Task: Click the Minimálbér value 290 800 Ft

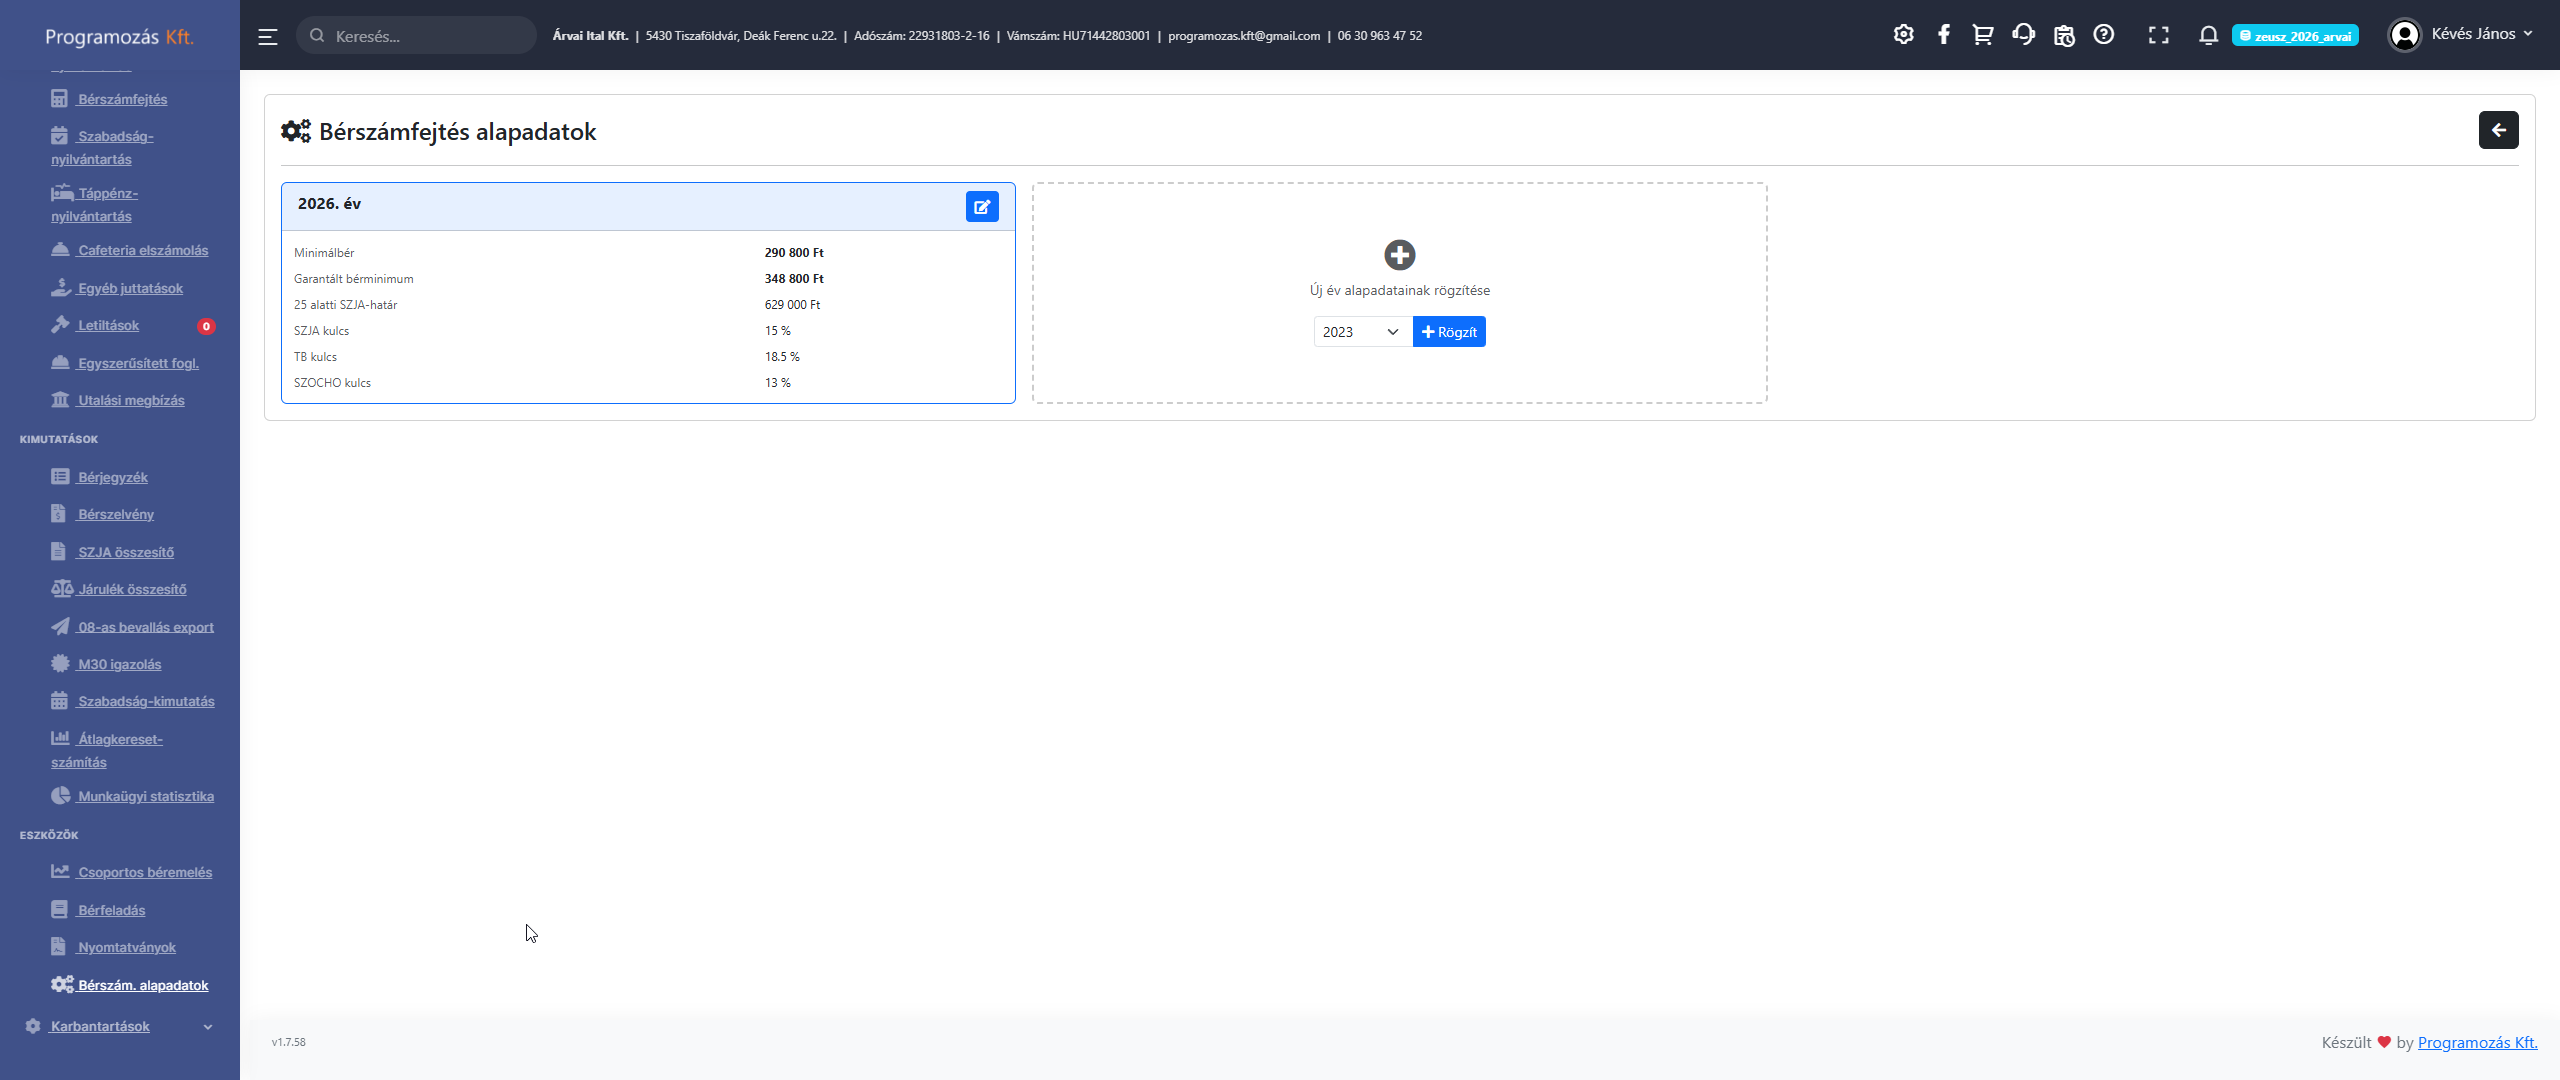Action: (x=794, y=253)
